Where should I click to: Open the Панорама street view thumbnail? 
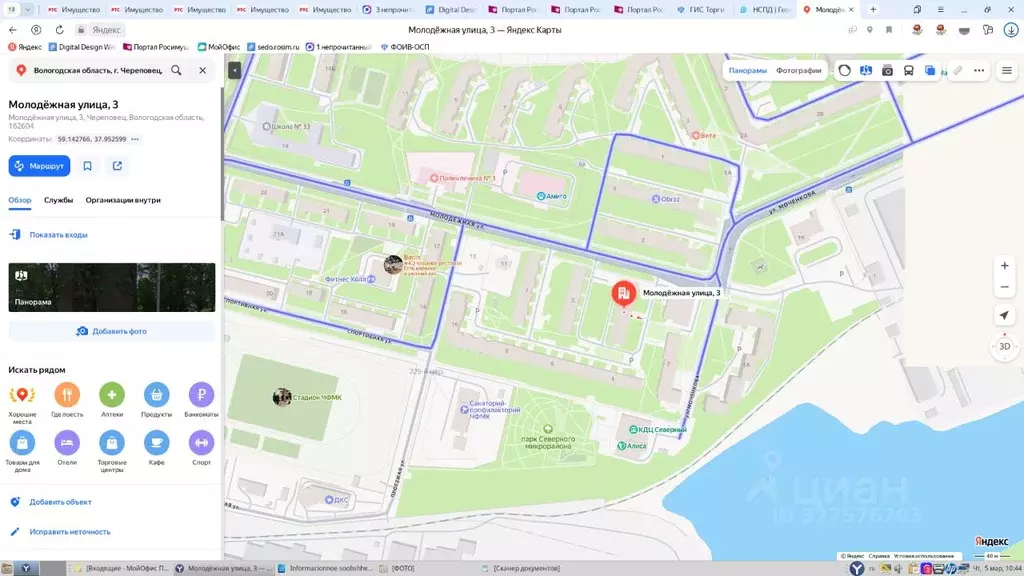(112, 287)
